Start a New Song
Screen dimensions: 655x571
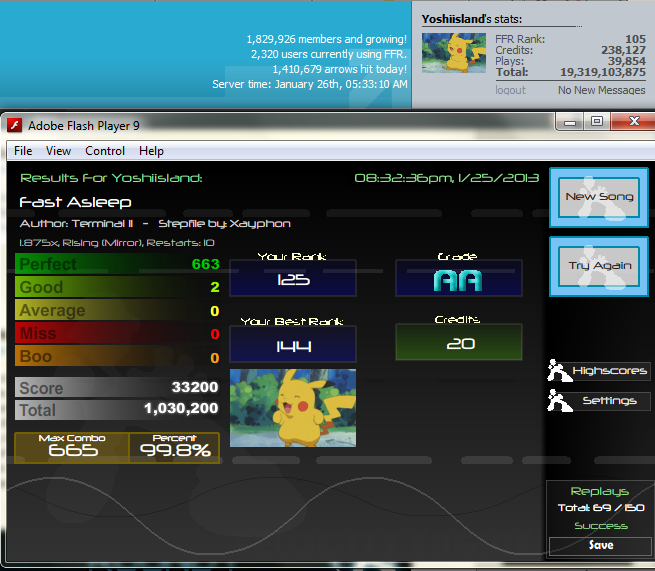pos(599,198)
